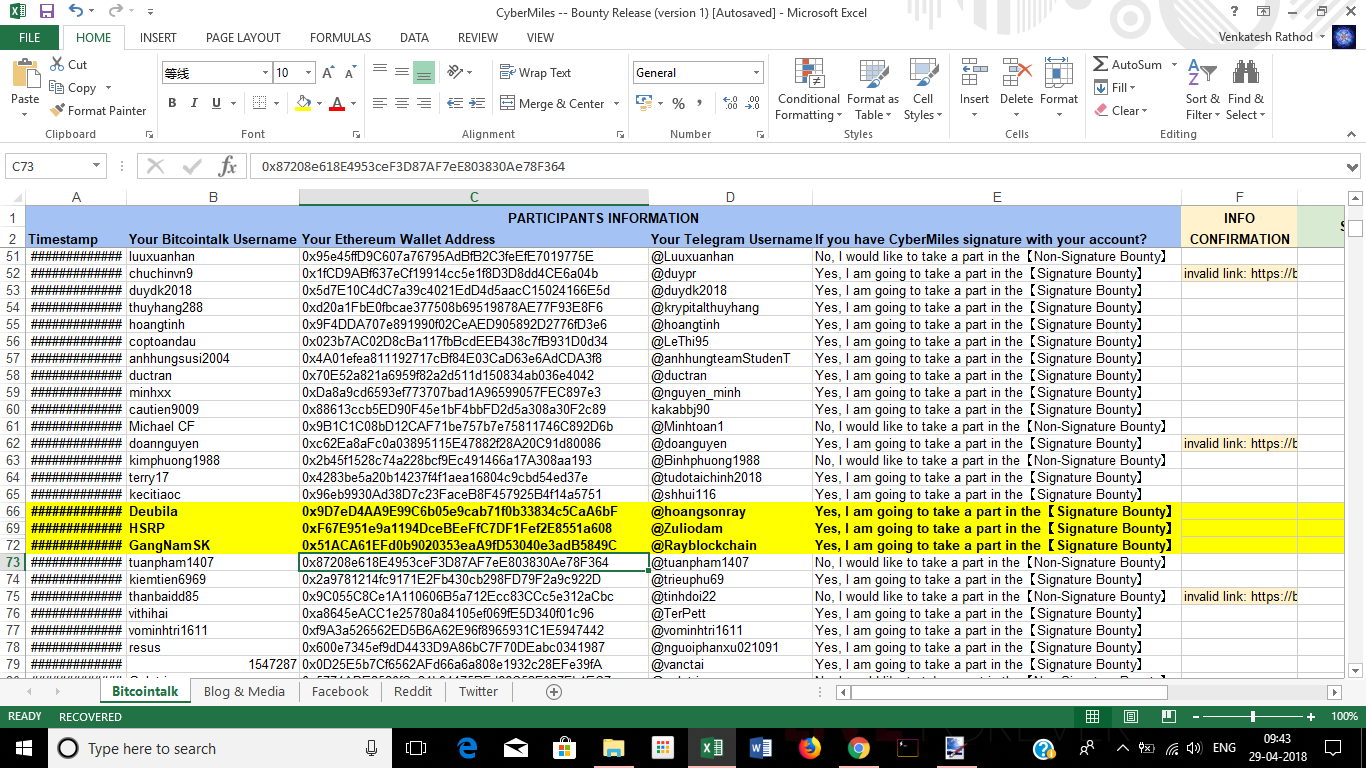Open the Clear dropdown in Editing group
This screenshot has width=1366, height=768.
pos(1122,111)
